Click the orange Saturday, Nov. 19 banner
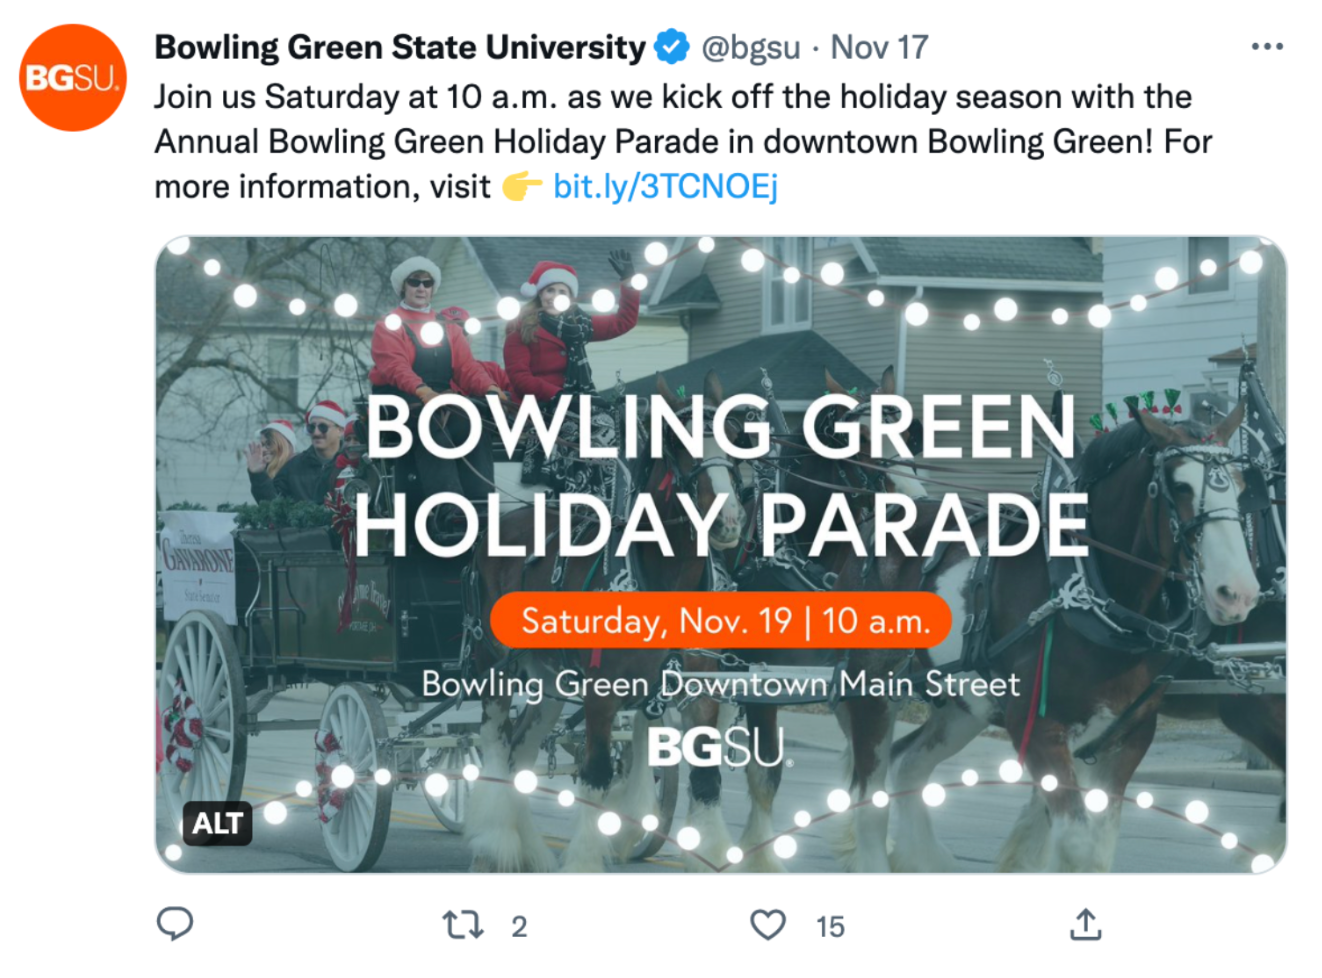1322x978 pixels. click(x=720, y=620)
